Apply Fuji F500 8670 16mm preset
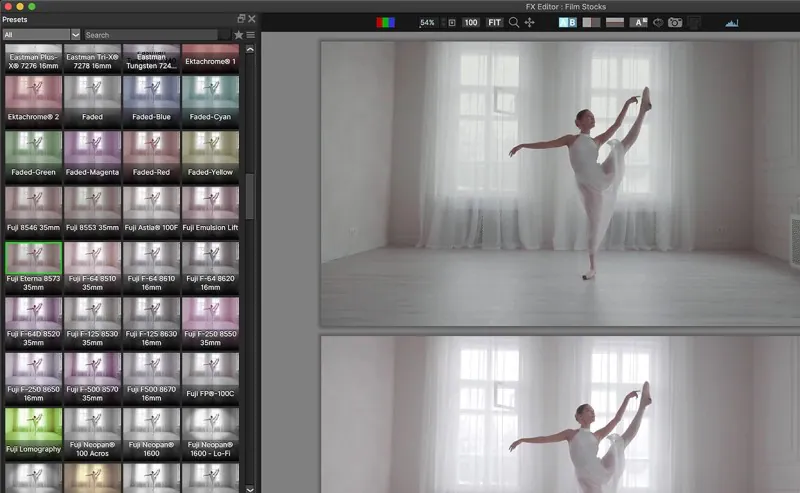Screen dimensions: 800x493 151,378
